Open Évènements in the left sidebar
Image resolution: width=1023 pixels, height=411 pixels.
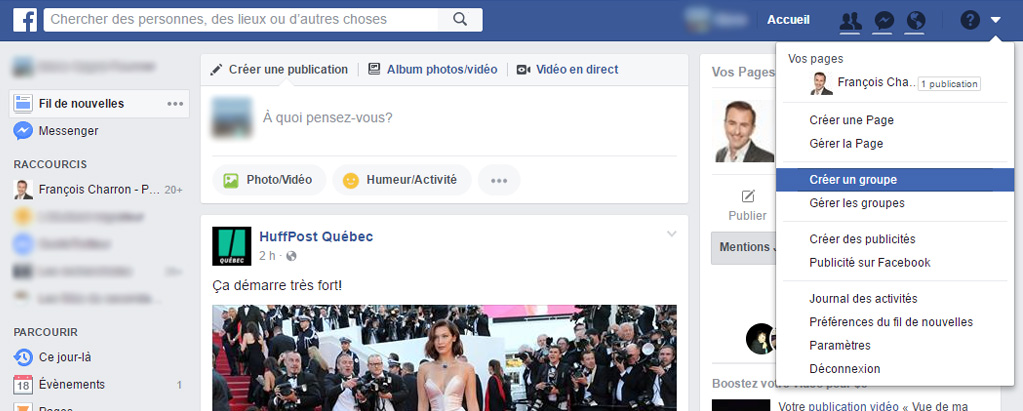[72, 384]
